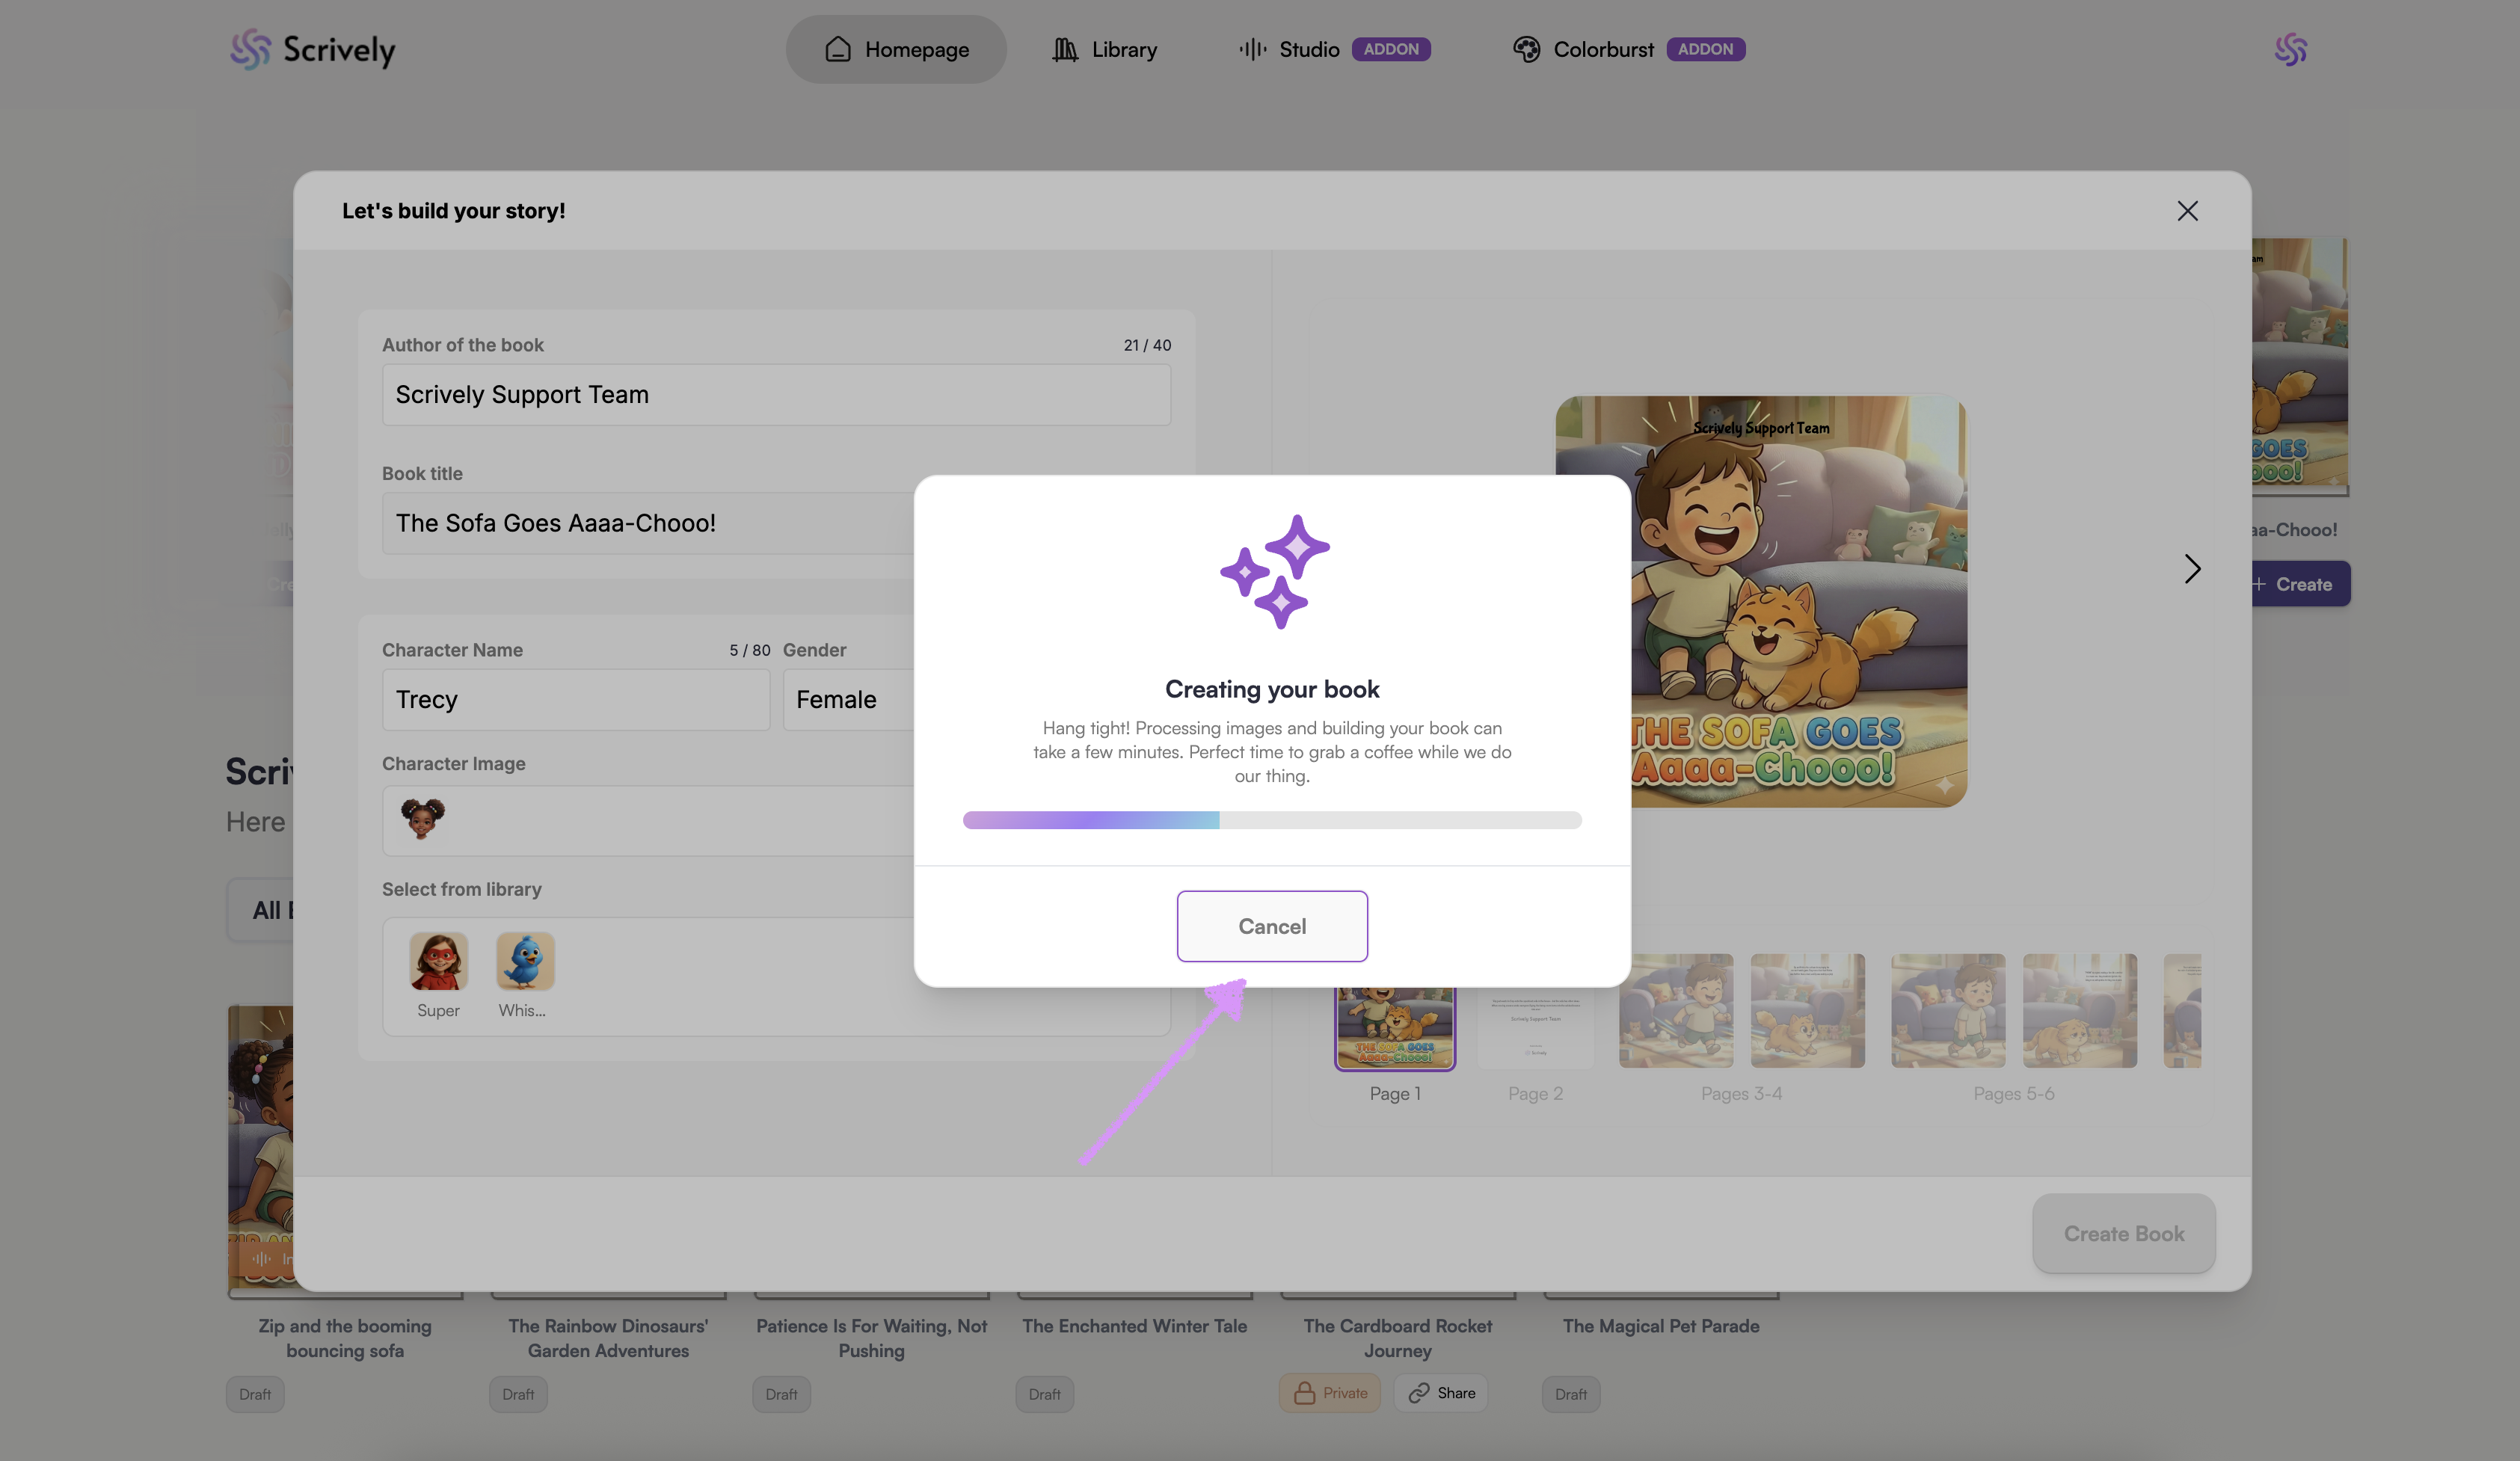Image resolution: width=2520 pixels, height=1461 pixels.
Task: Click the Scrively logo in the header
Action: click(x=312, y=49)
